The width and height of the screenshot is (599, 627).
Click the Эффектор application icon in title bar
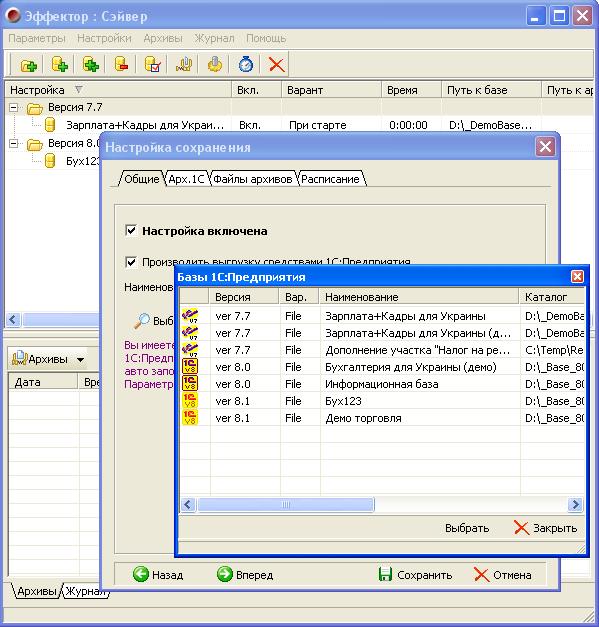pyautogui.click(x=14, y=16)
